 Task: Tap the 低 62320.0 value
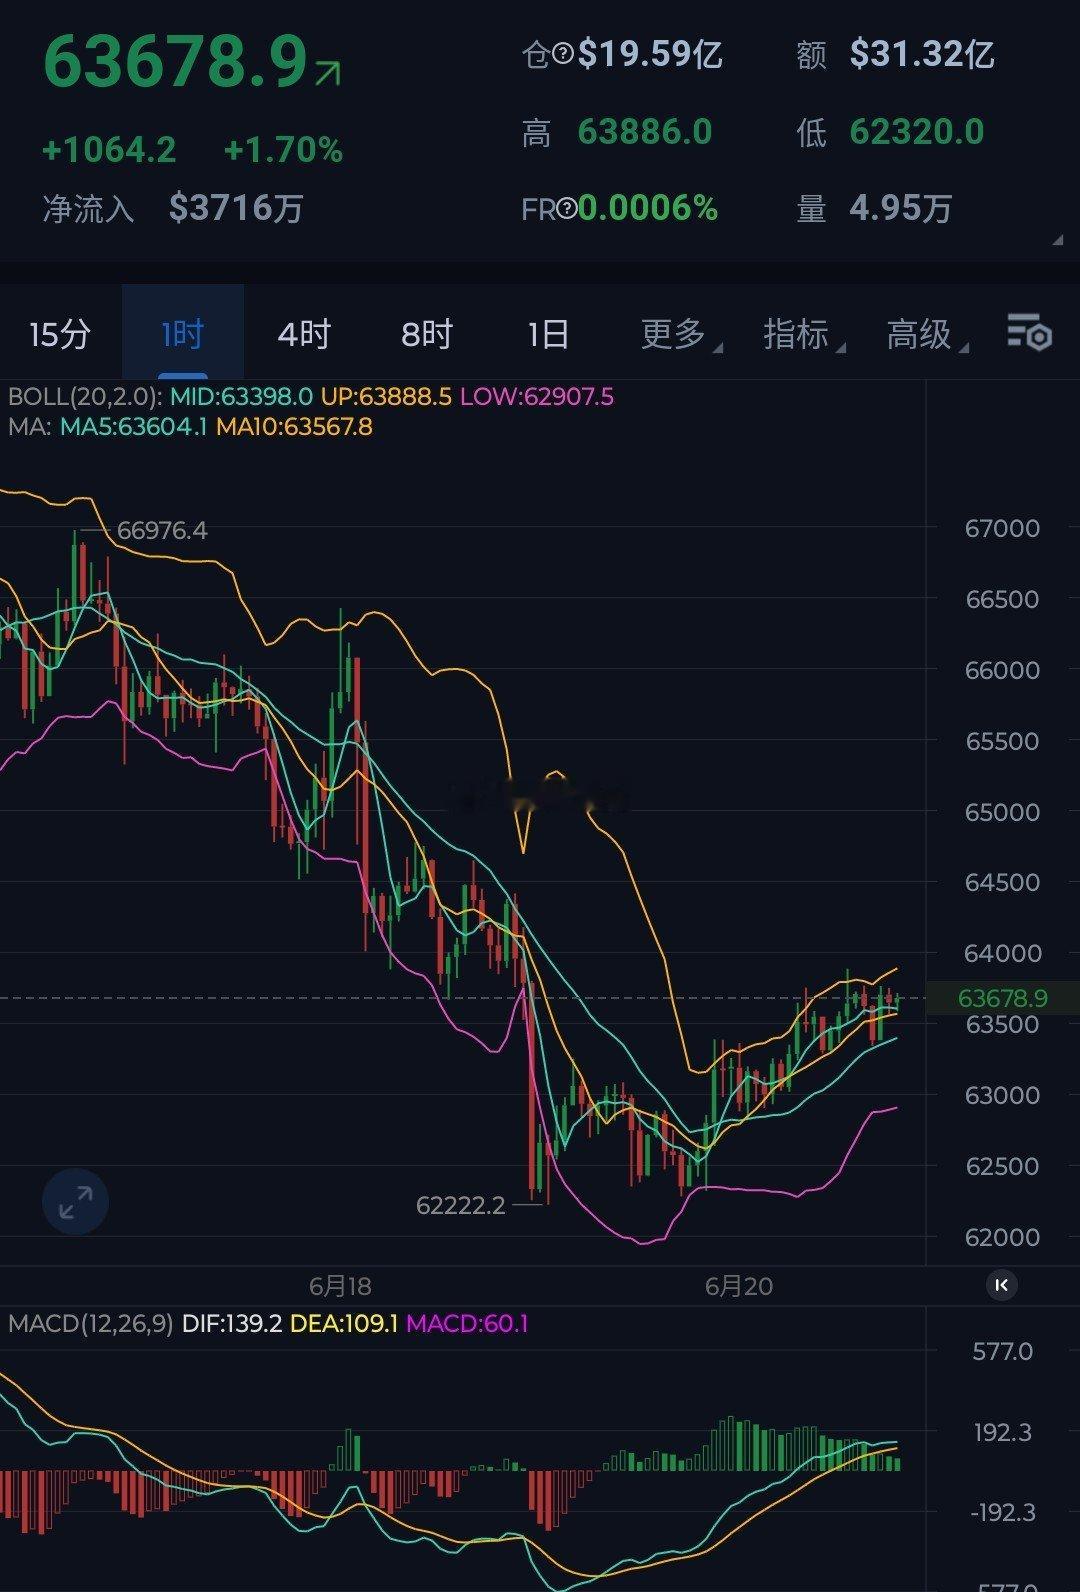(917, 132)
